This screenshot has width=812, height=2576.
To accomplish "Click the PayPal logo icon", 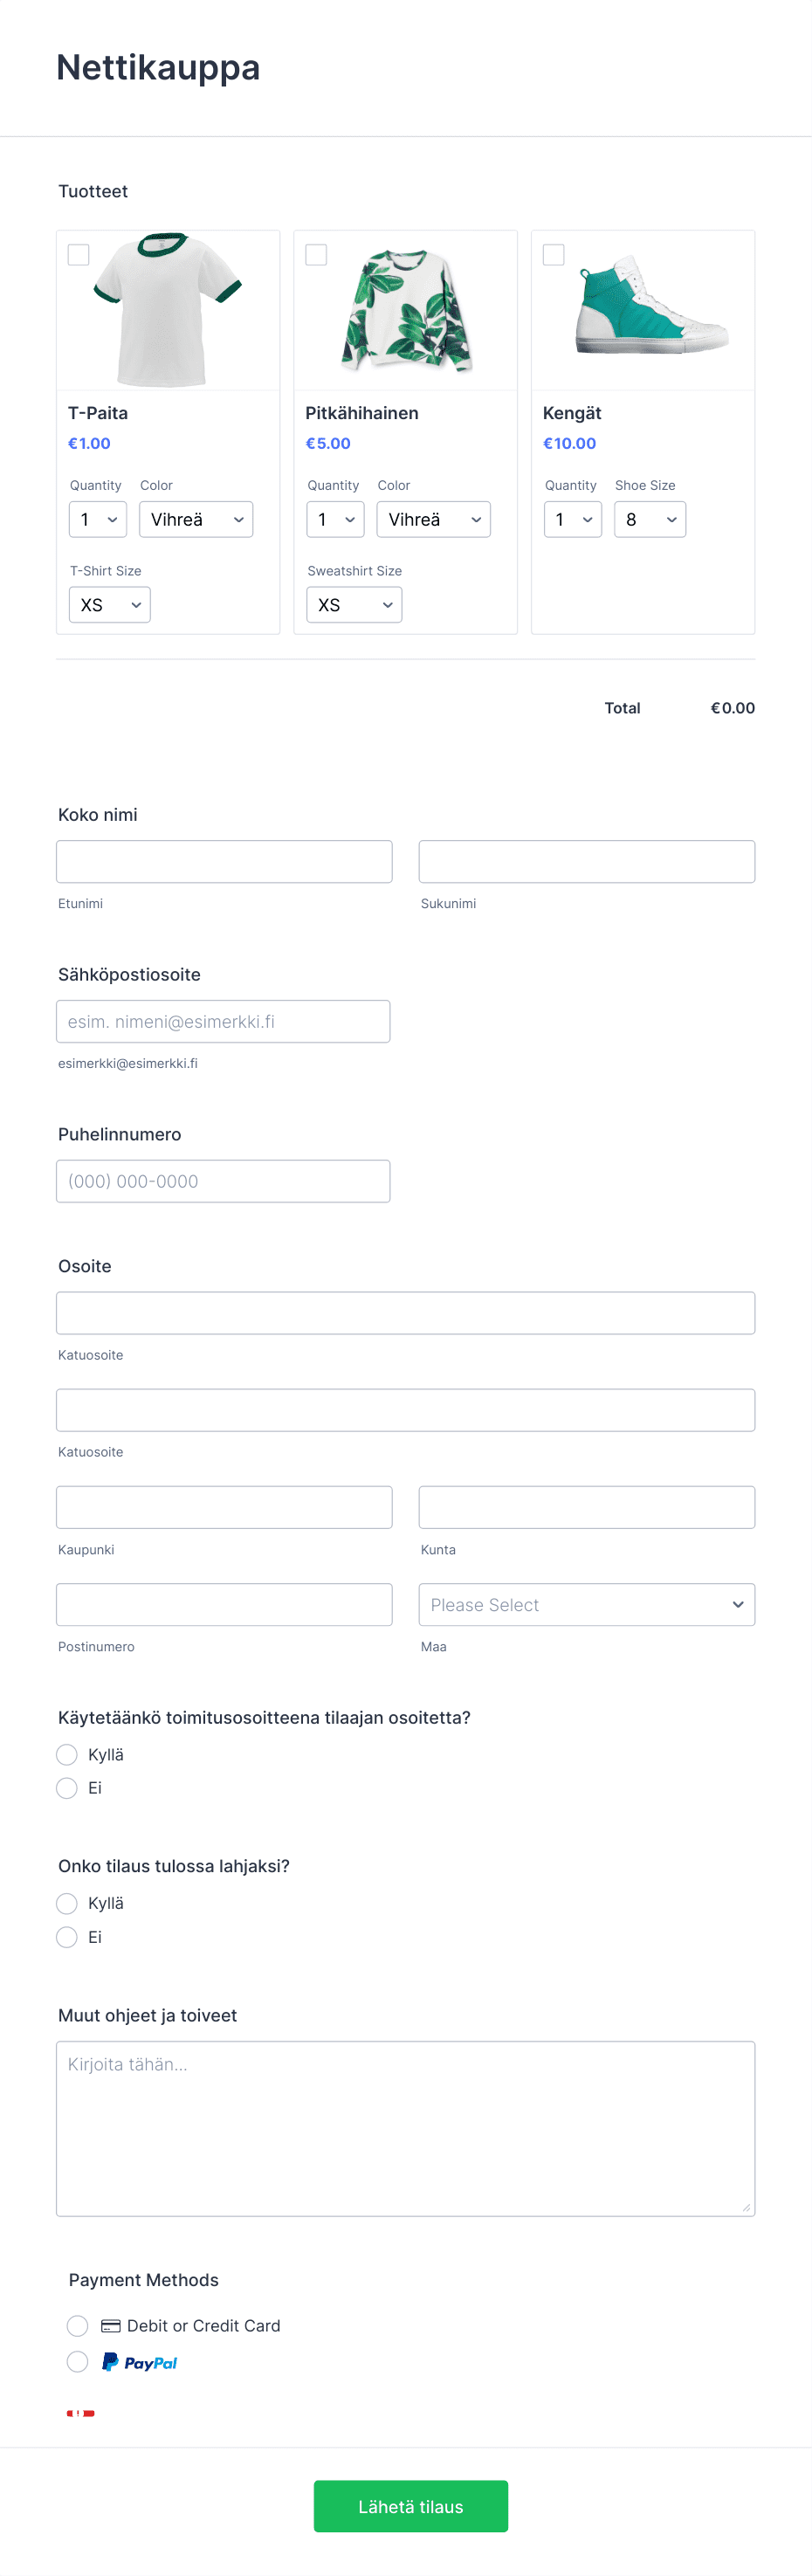I will [139, 2362].
